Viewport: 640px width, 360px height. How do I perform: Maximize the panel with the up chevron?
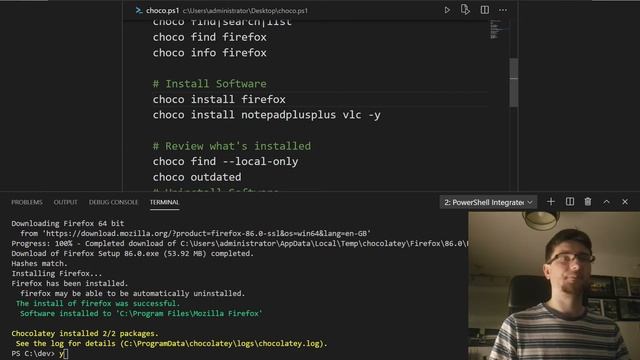pyautogui.click(x=607, y=202)
